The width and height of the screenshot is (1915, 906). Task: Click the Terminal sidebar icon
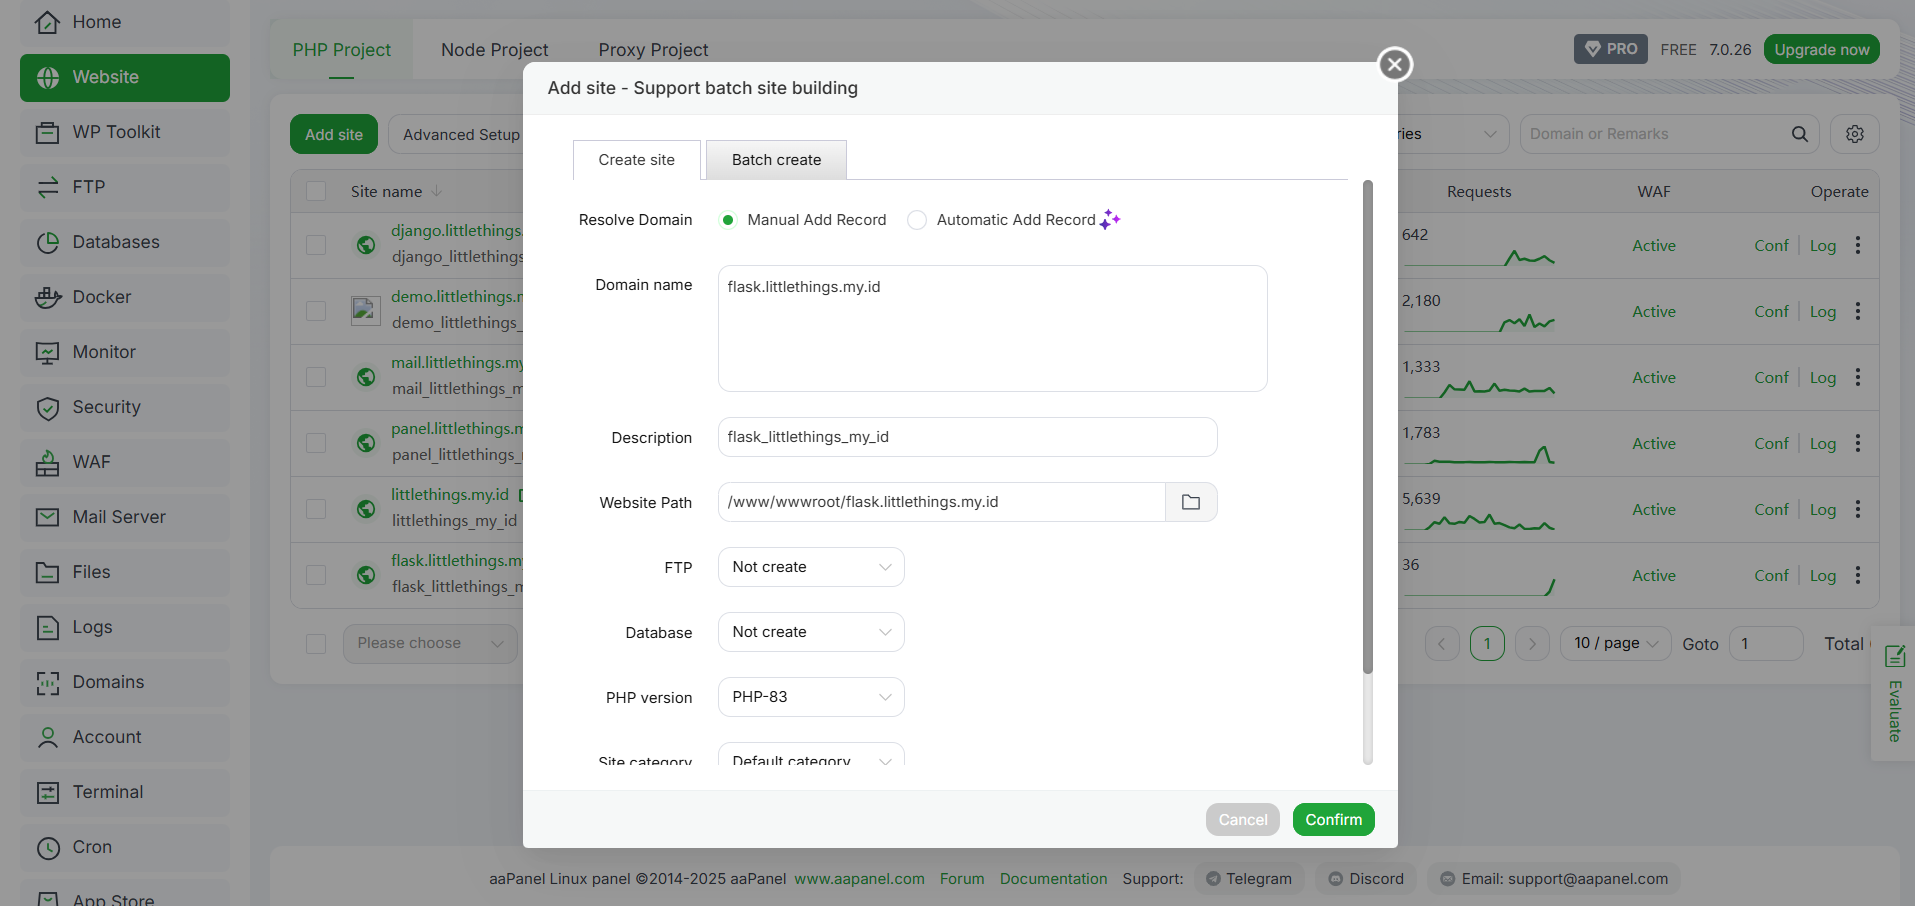click(47, 792)
